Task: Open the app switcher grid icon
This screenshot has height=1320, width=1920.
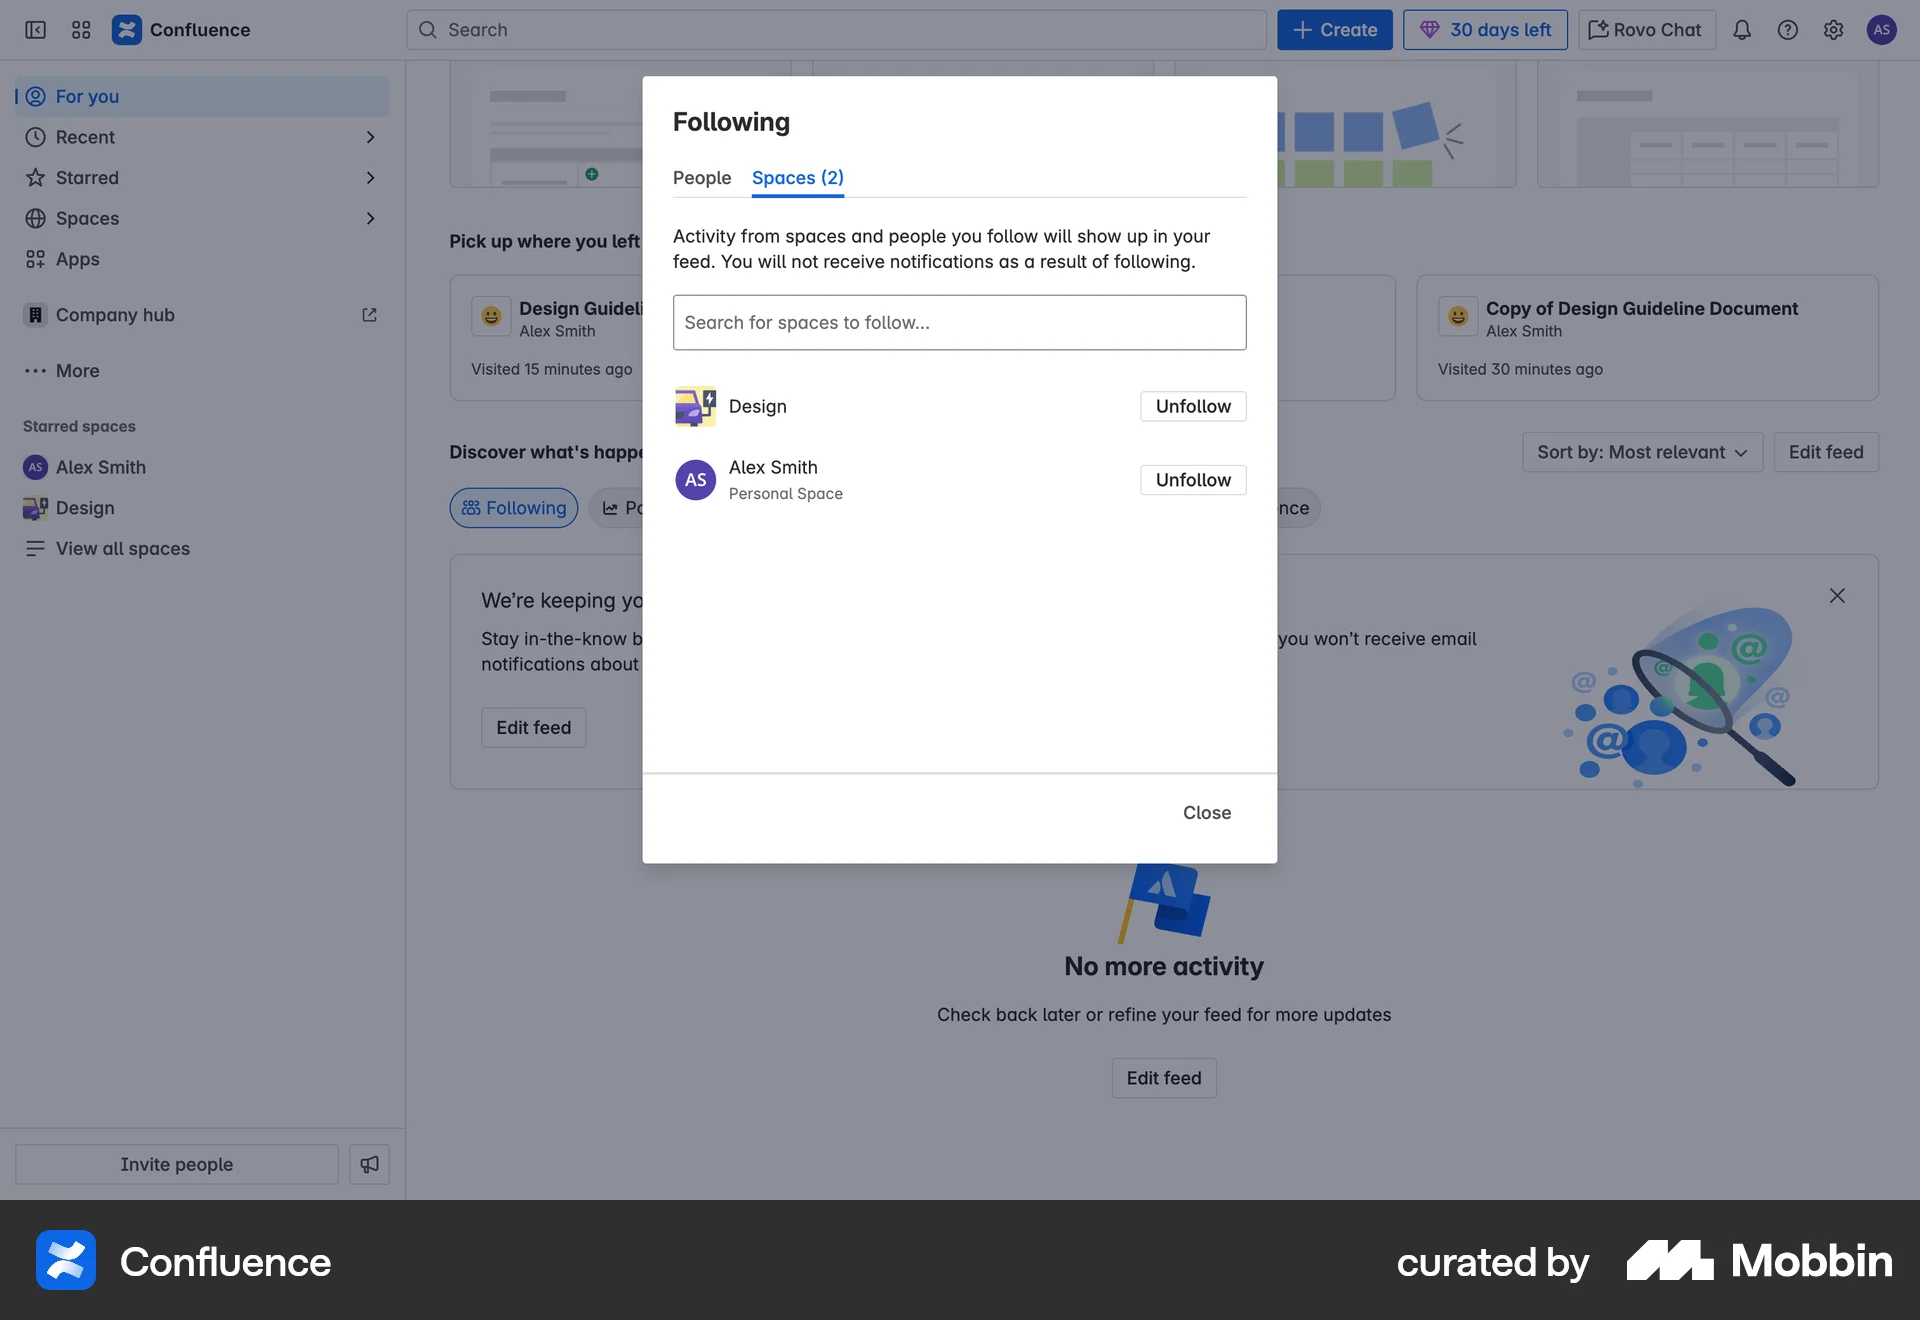Action: pos(81,30)
